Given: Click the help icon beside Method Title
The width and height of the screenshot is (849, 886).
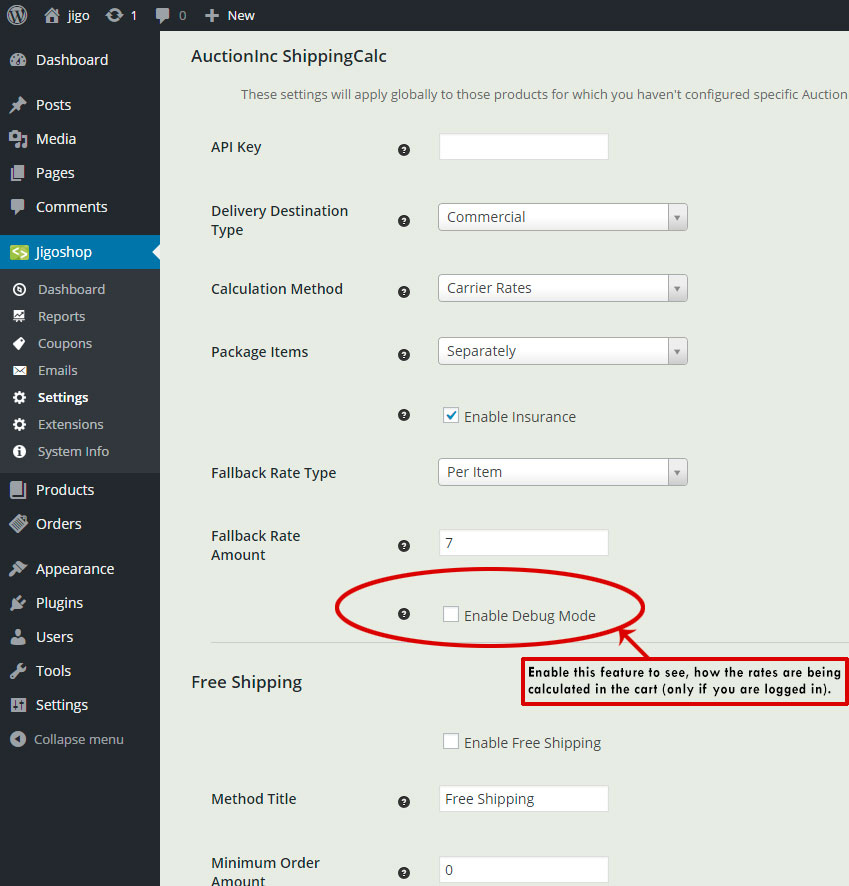Looking at the screenshot, I should [404, 801].
